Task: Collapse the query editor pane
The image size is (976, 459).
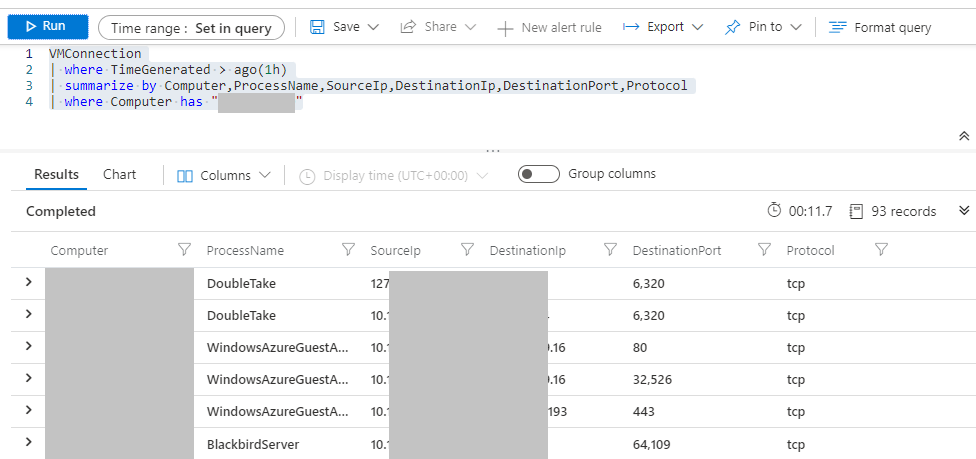Action: (x=963, y=136)
